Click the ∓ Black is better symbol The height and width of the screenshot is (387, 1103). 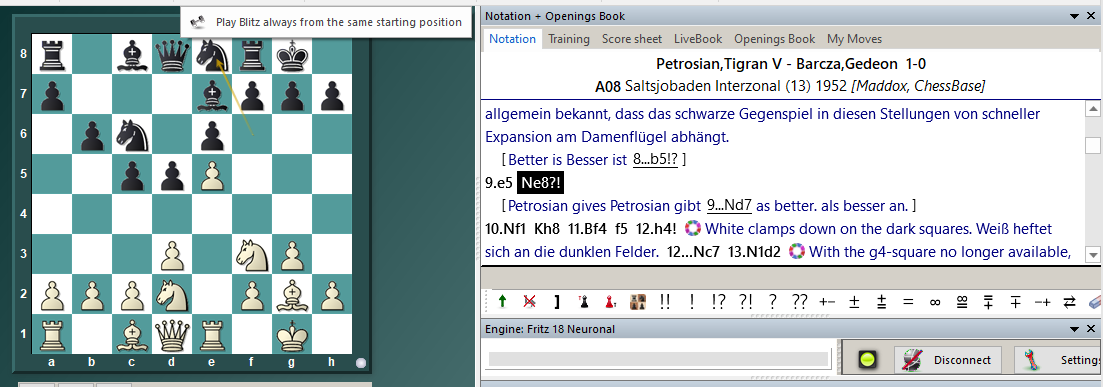[1015, 302]
